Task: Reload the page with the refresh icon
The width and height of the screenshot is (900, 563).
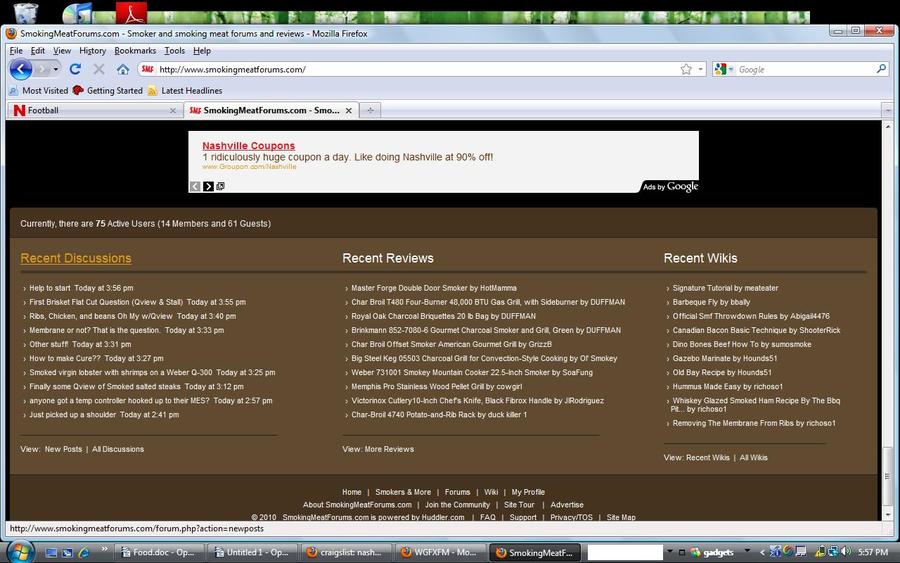Action: pyautogui.click(x=75, y=69)
